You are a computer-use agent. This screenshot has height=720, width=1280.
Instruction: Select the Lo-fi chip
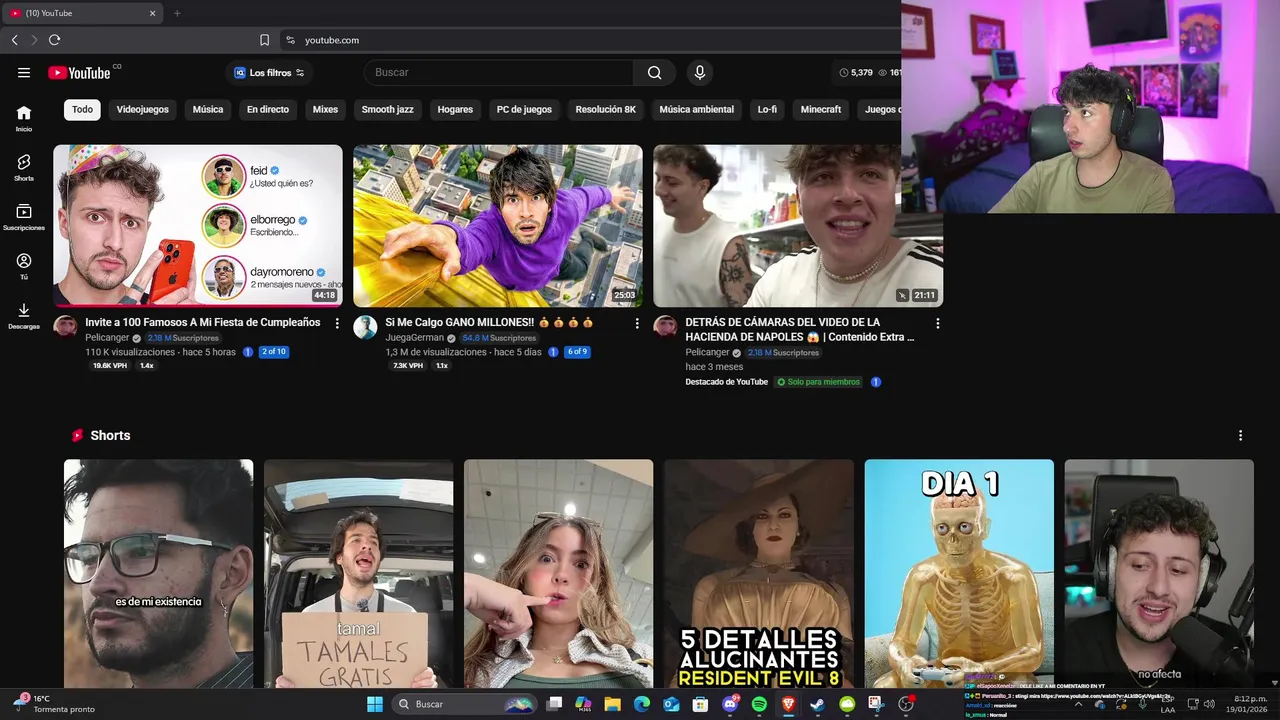[767, 109]
